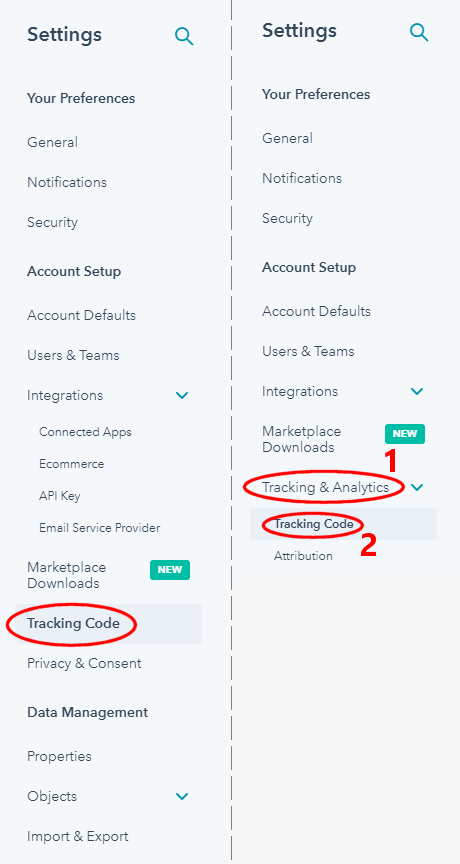Open Properties under Data Management
The width and height of the screenshot is (460, 864).
59,757
